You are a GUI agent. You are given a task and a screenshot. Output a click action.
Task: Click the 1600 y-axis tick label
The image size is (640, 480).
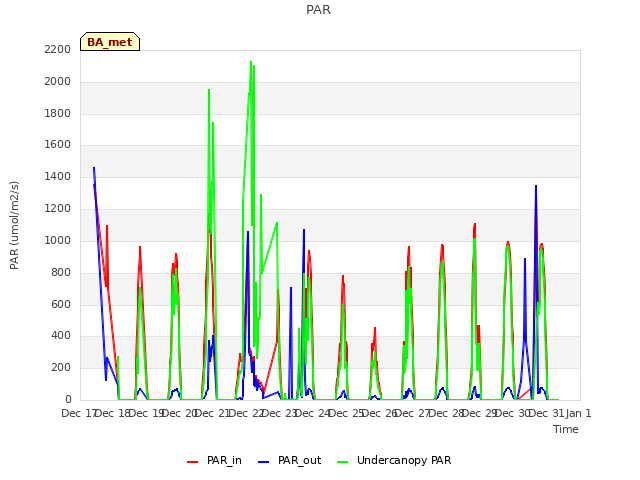click(58, 145)
